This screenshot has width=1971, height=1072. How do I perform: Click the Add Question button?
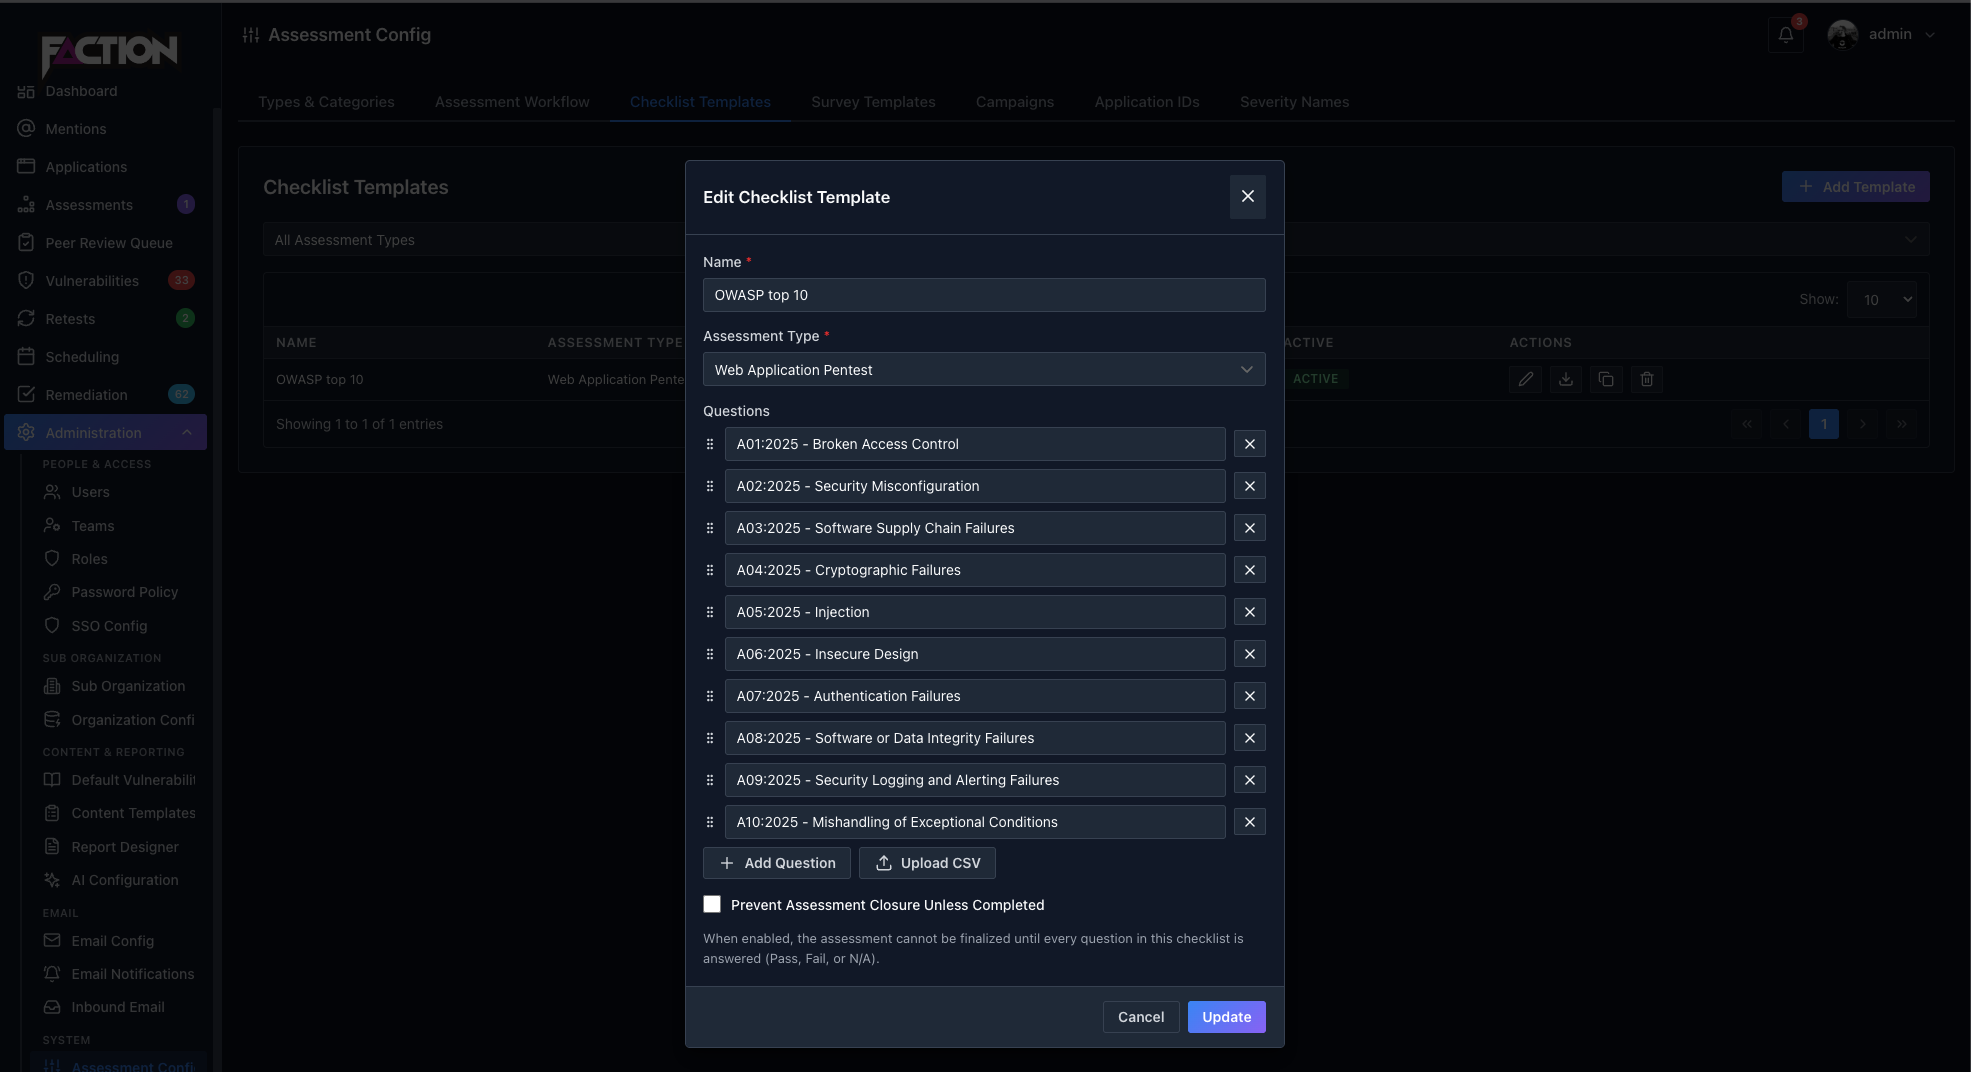pyautogui.click(x=777, y=863)
